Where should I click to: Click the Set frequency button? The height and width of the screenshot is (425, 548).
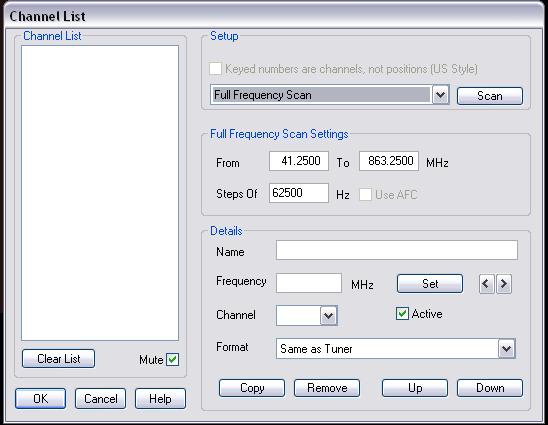[430, 283]
